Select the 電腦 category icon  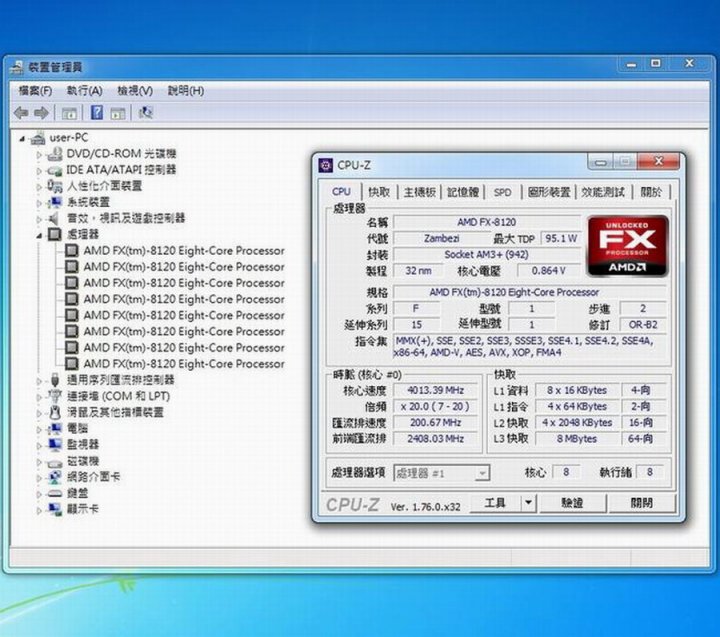click(55, 428)
